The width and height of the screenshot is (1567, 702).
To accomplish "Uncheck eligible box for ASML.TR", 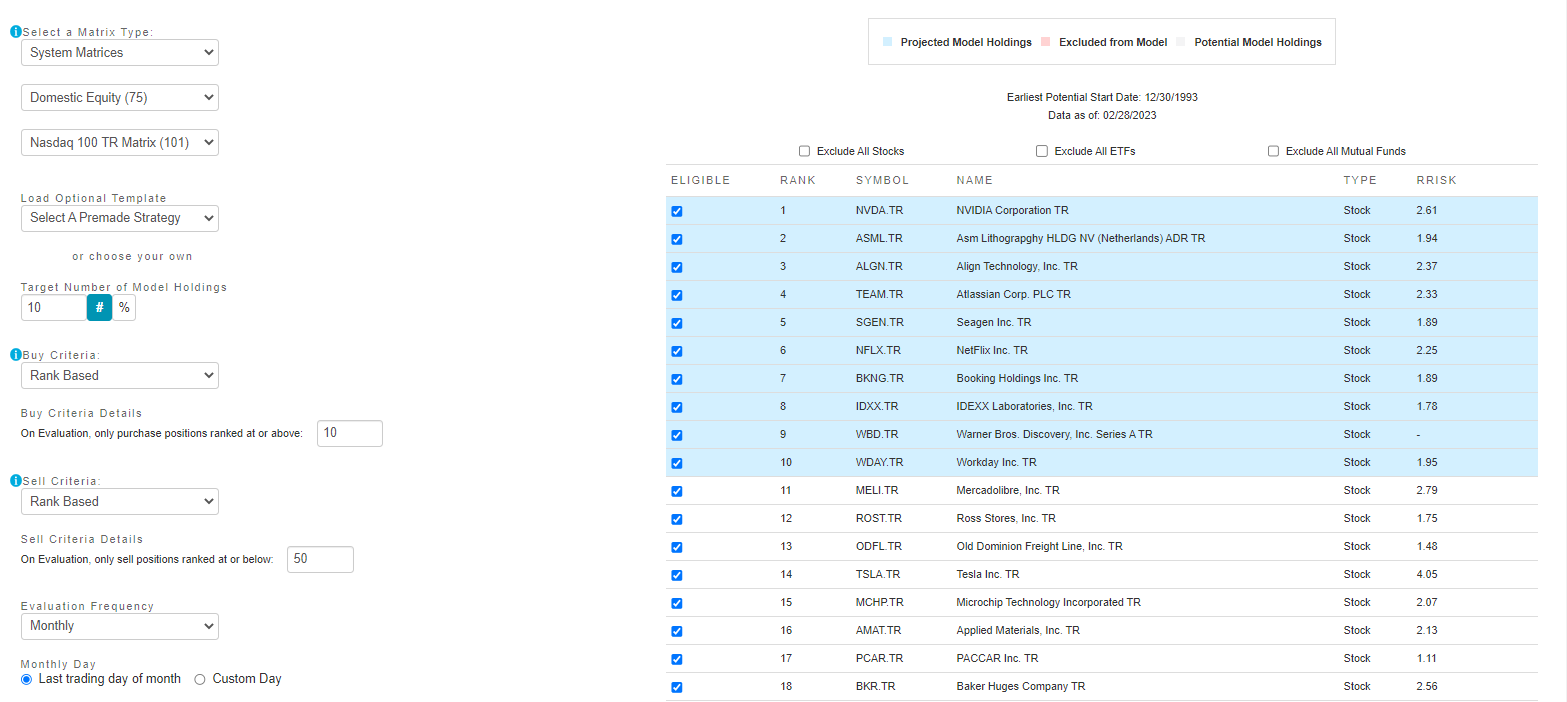I will (x=677, y=239).
